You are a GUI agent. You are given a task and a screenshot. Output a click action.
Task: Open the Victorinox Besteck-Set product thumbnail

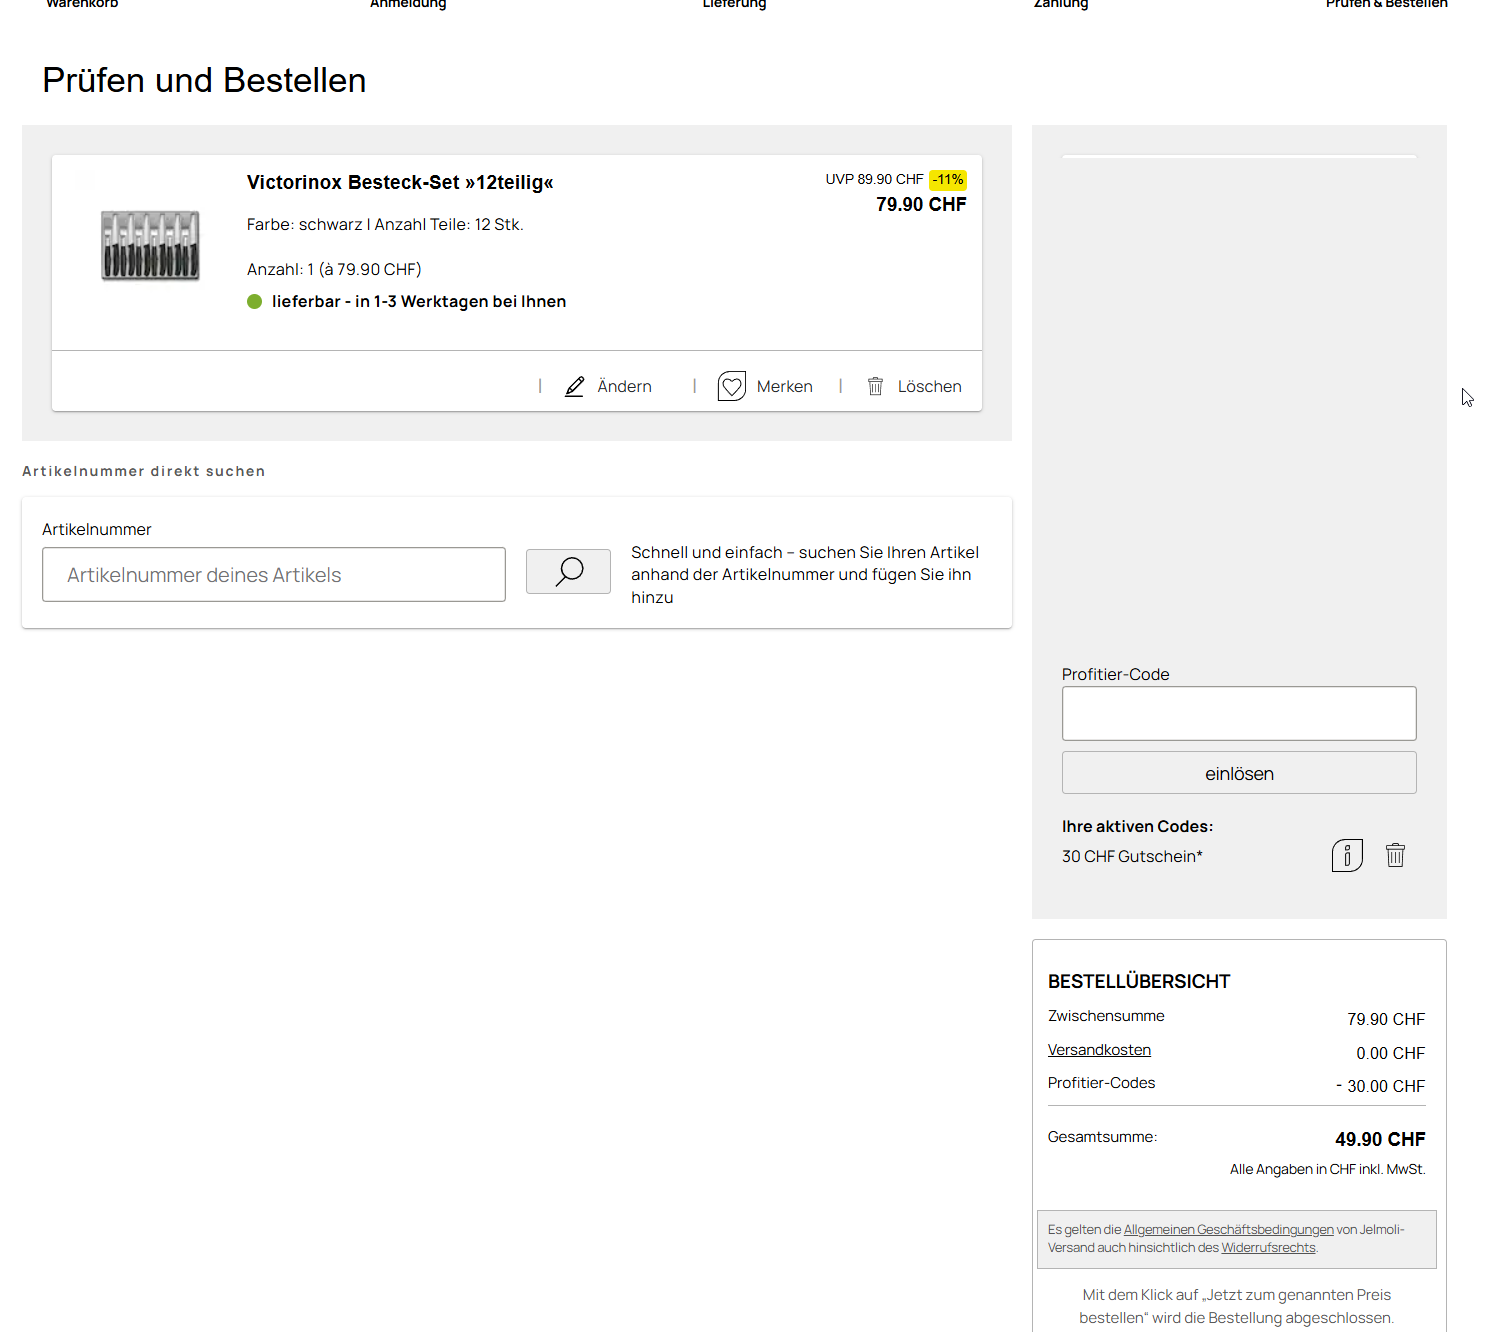pyautogui.click(x=150, y=245)
